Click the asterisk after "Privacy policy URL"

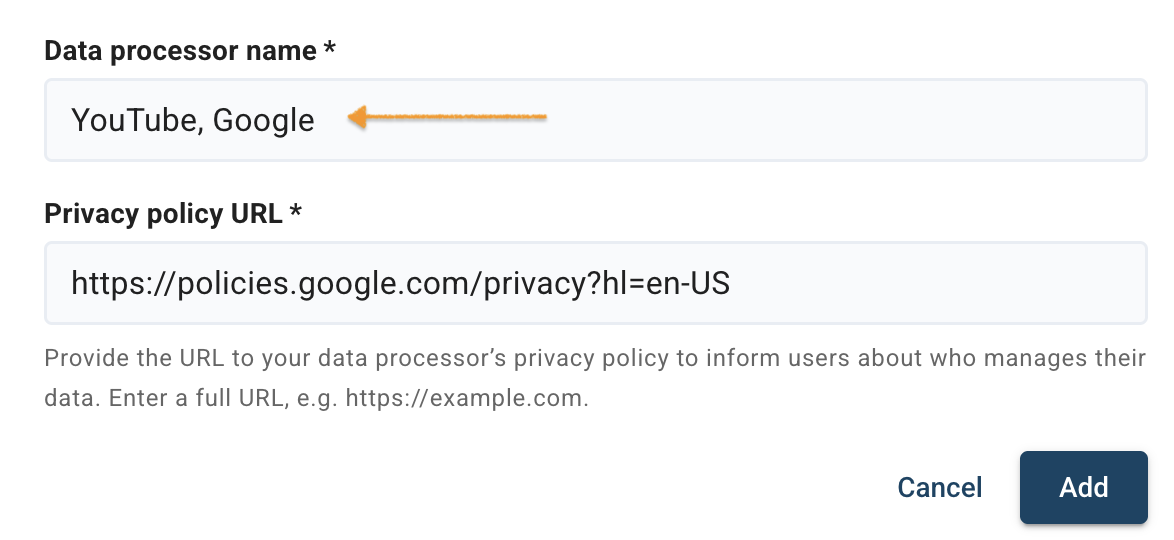coord(294,213)
